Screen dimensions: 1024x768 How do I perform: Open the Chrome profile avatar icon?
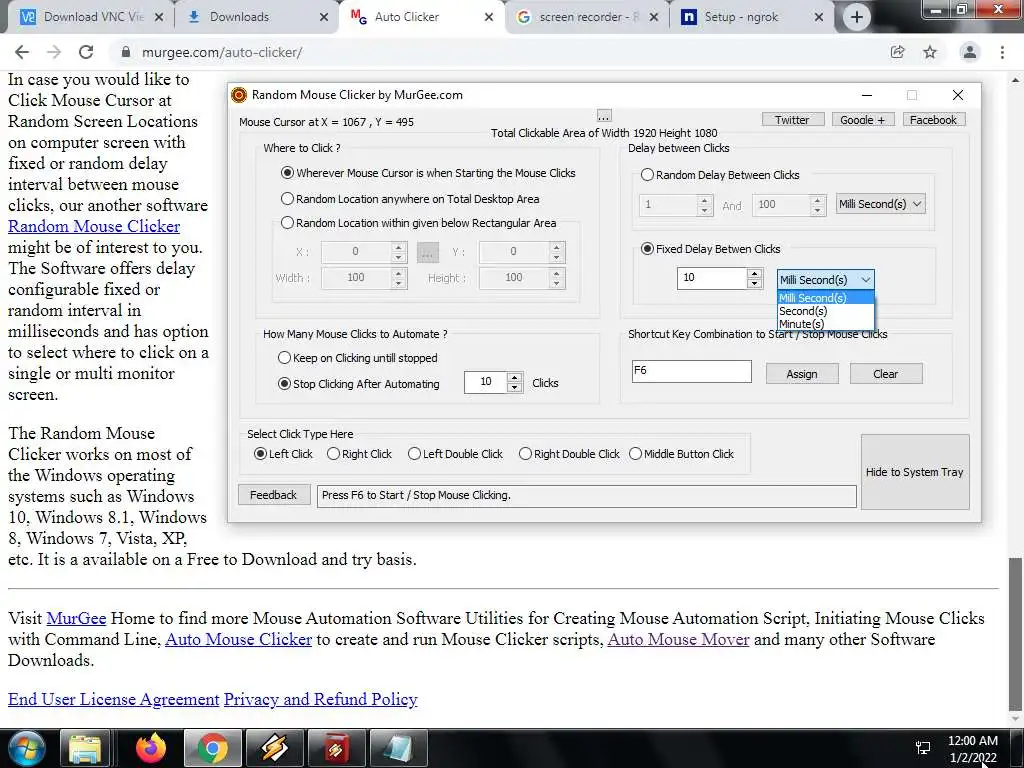[970, 52]
